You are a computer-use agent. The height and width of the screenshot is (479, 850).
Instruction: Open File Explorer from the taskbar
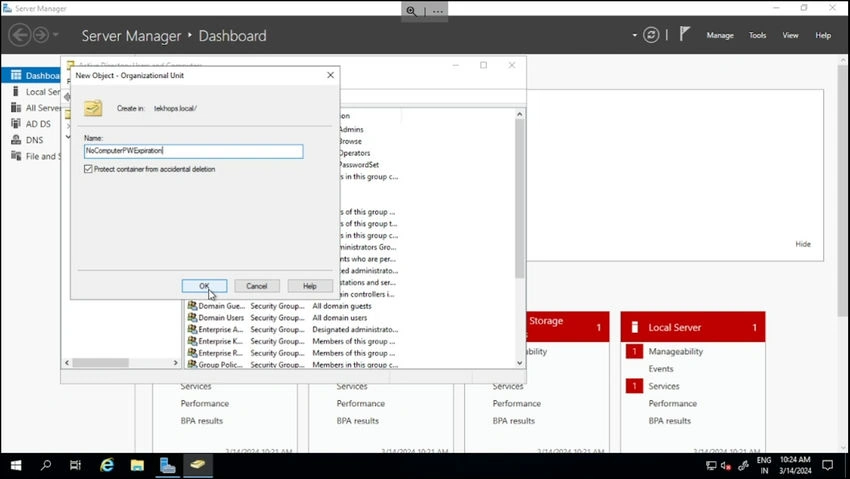(x=137, y=465)
